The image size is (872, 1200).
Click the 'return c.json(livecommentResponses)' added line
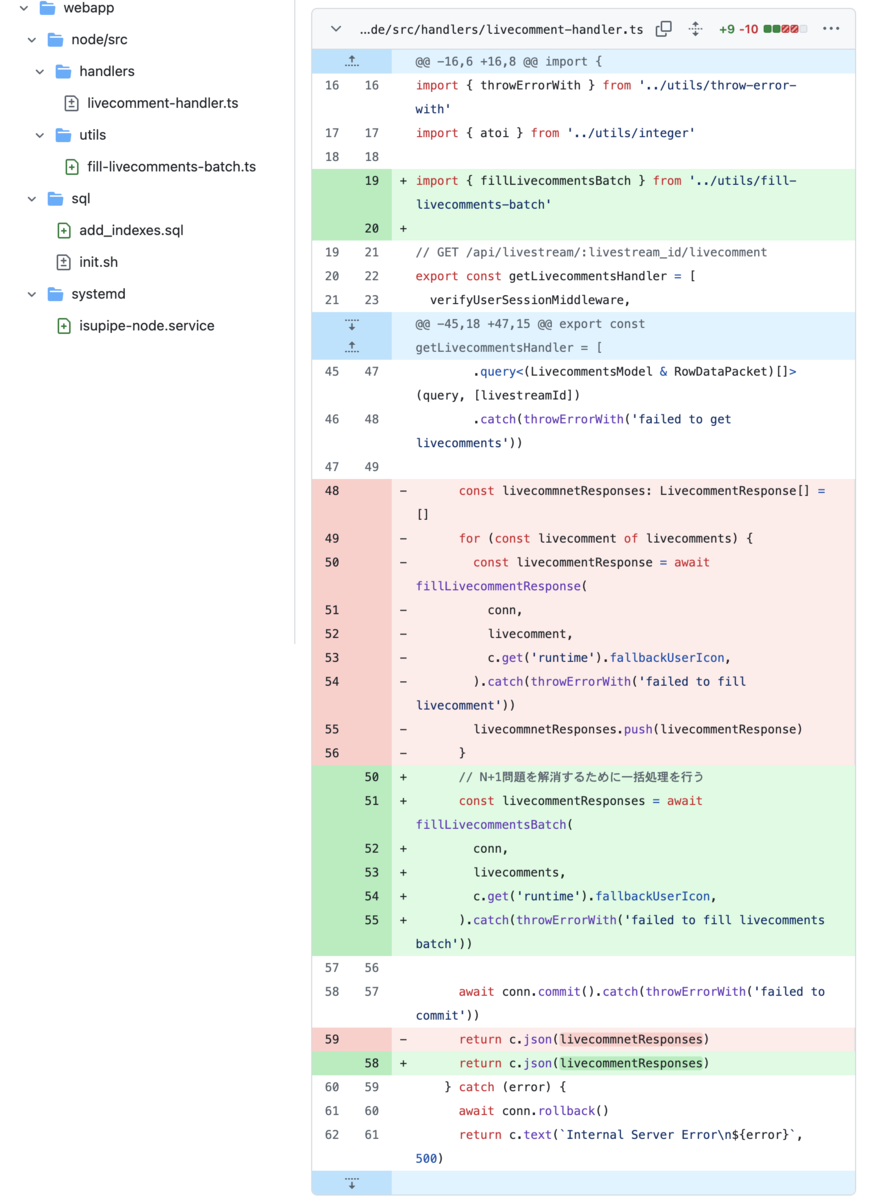point(584,1063)
